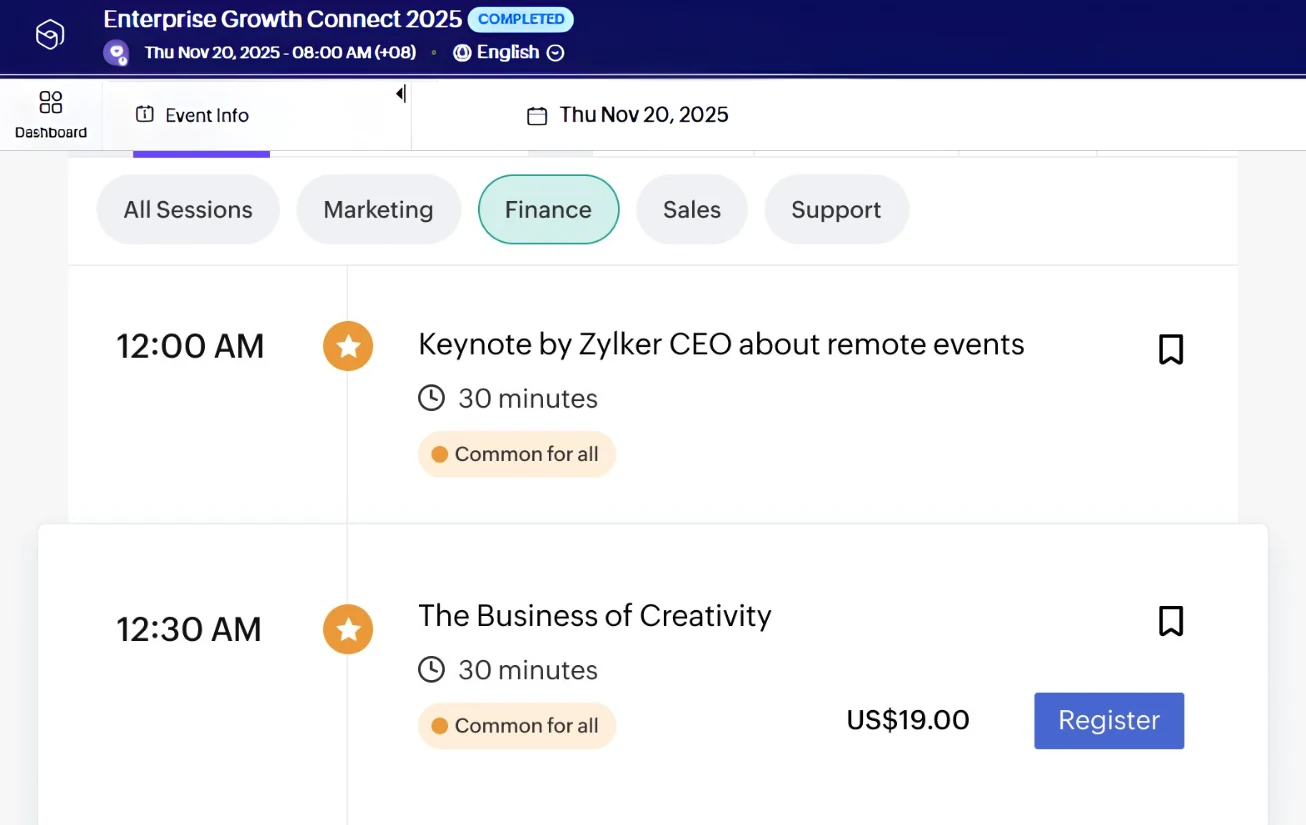This screenshot has height=825, width=1306.
Task: Click the purple event time icon
Action: [117, 53]
